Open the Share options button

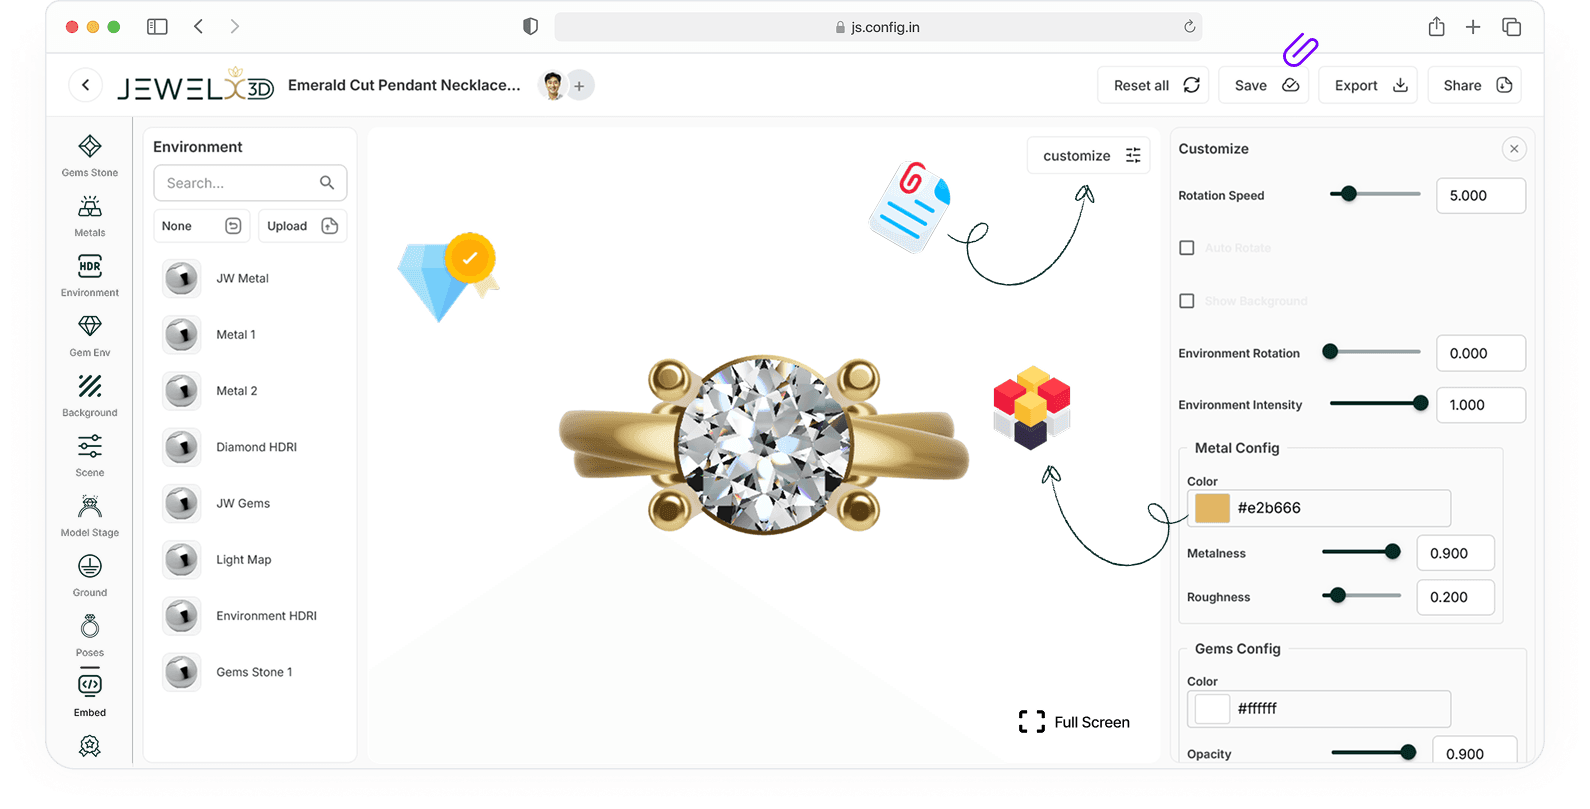pos(1476,86)
